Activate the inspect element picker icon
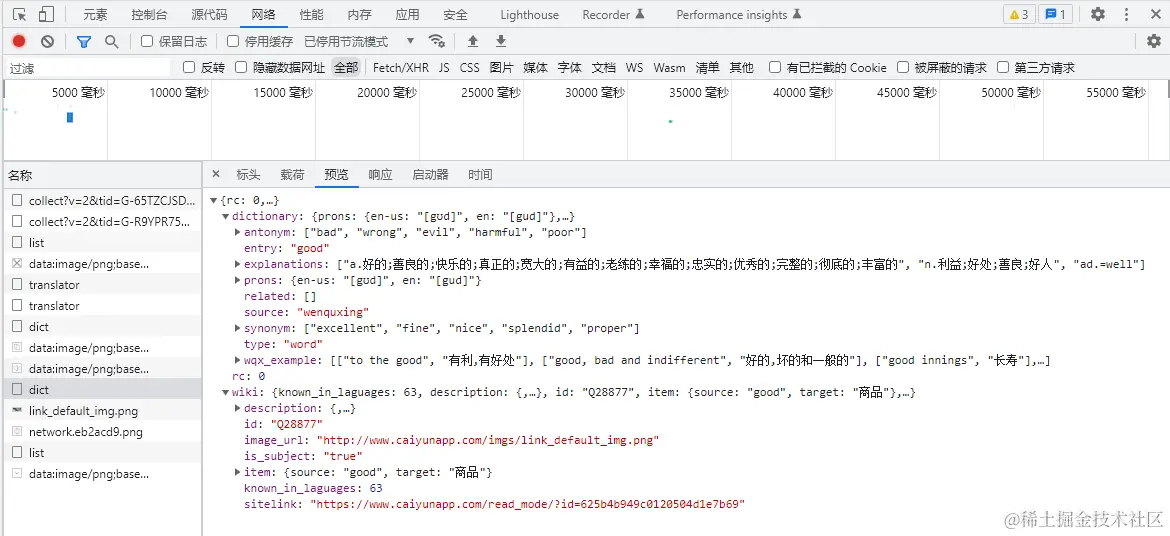 click(20, 14)
